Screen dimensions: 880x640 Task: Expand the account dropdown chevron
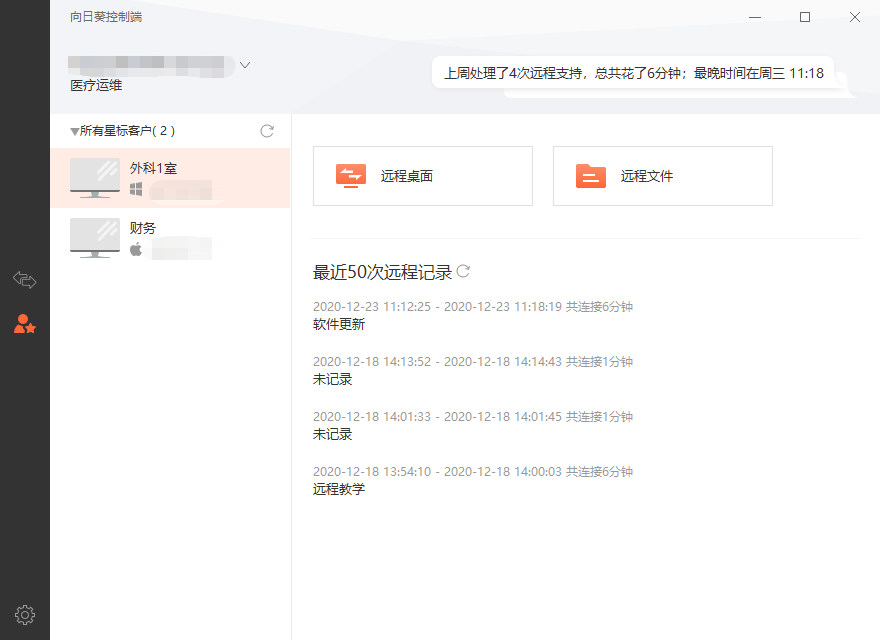(245, 65)
